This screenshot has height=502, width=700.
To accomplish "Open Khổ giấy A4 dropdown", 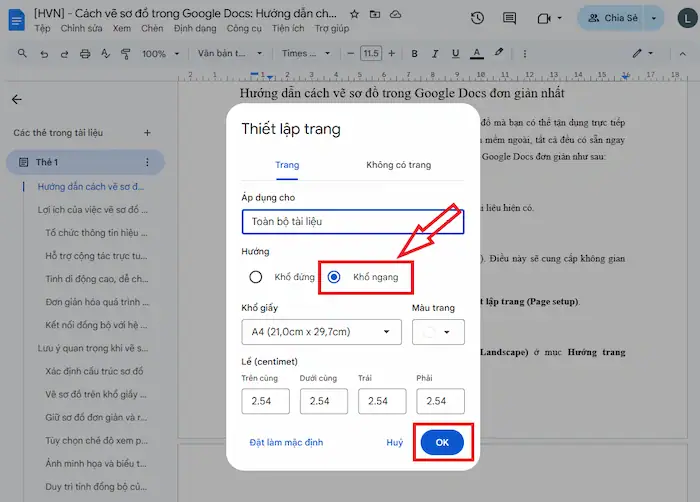I will [321, 332].
